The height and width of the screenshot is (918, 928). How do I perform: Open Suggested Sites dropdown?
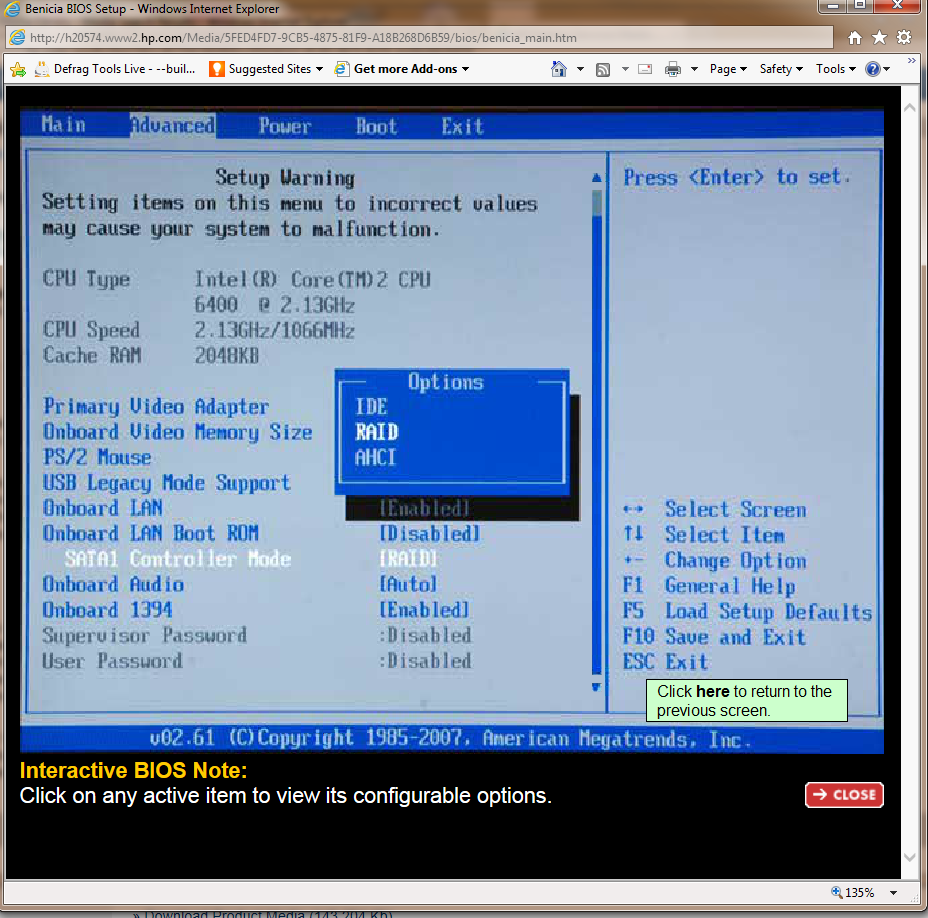(x=266, y=69)
